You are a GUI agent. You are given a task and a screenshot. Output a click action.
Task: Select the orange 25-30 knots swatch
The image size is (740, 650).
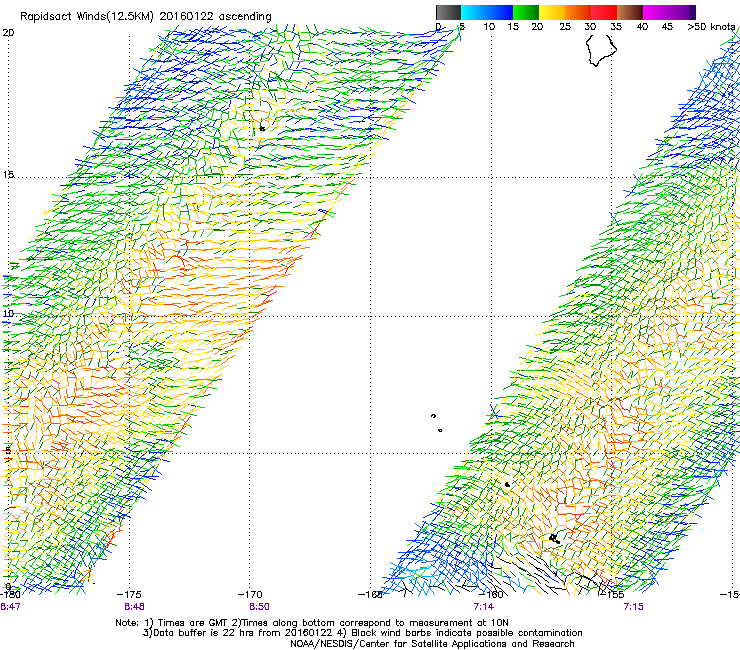tap(578, 12)
